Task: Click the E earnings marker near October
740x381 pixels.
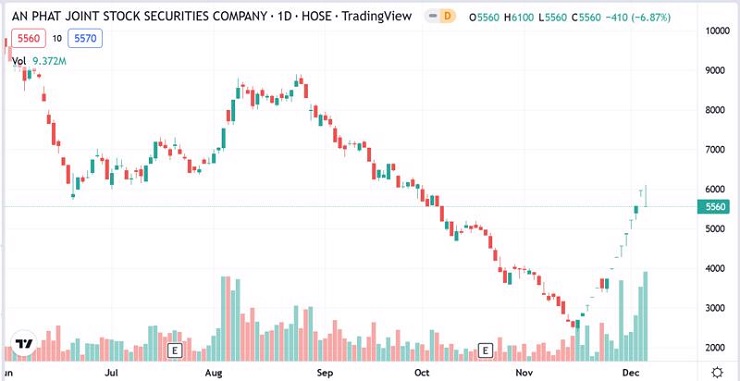Action: point(485,350)
